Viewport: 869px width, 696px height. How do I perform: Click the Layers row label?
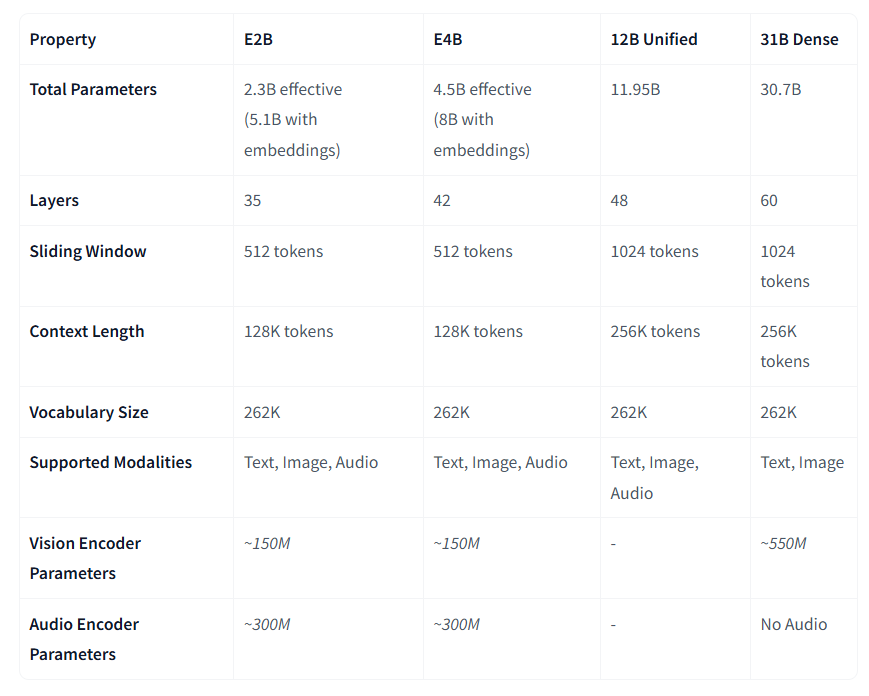(x=54, y=201)
